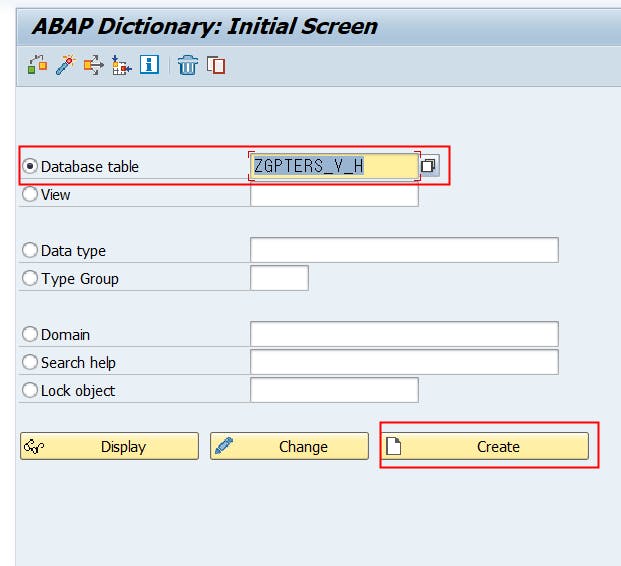Click the Activate magic wand icon
Screen dimensions: 621x566
click(x=66, y=66)
